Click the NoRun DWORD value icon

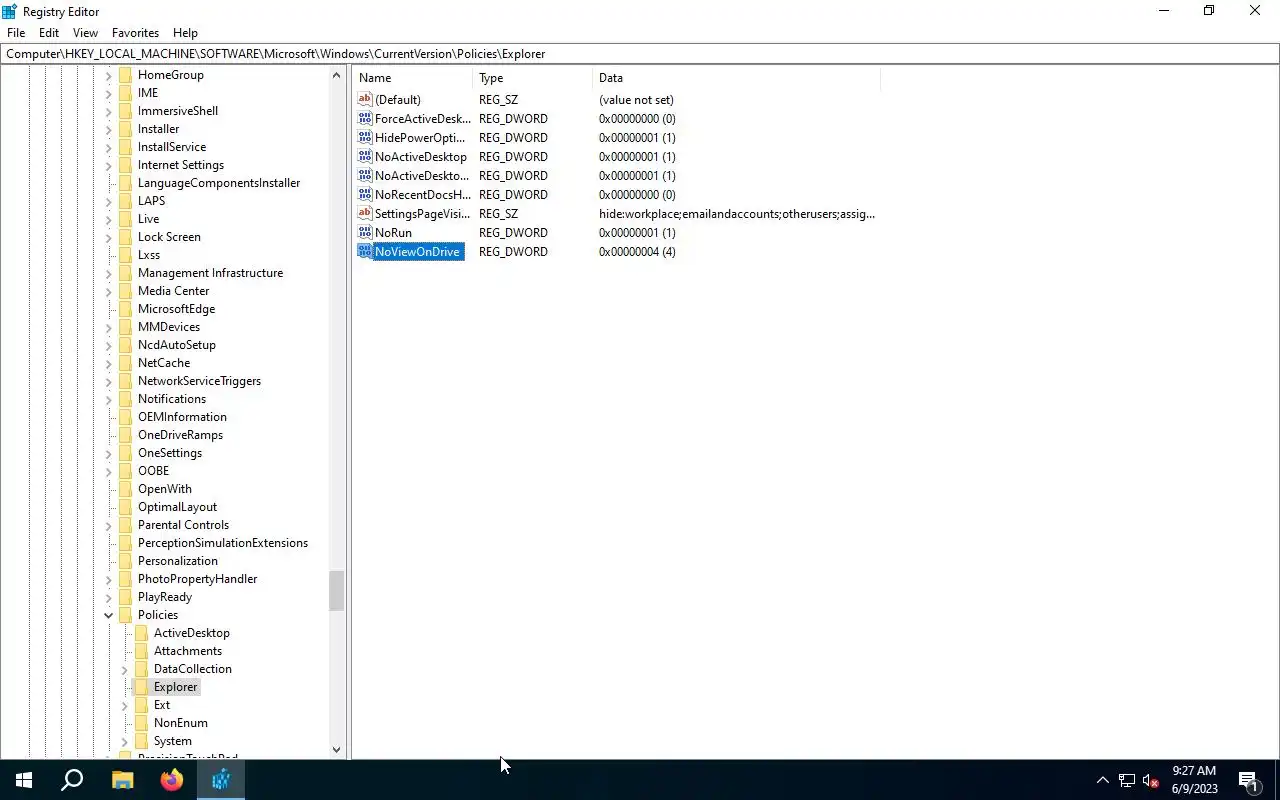[365, 233]
